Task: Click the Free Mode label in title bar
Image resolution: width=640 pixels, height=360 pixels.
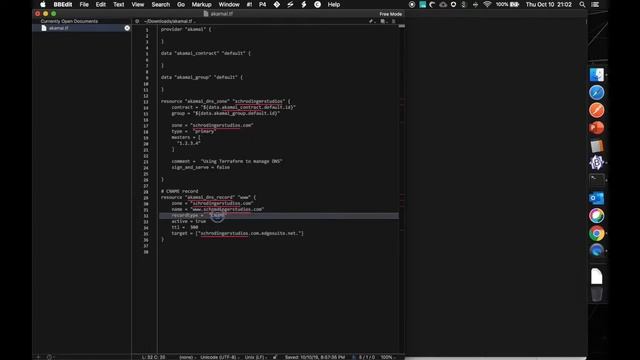Action: [390, 14]
